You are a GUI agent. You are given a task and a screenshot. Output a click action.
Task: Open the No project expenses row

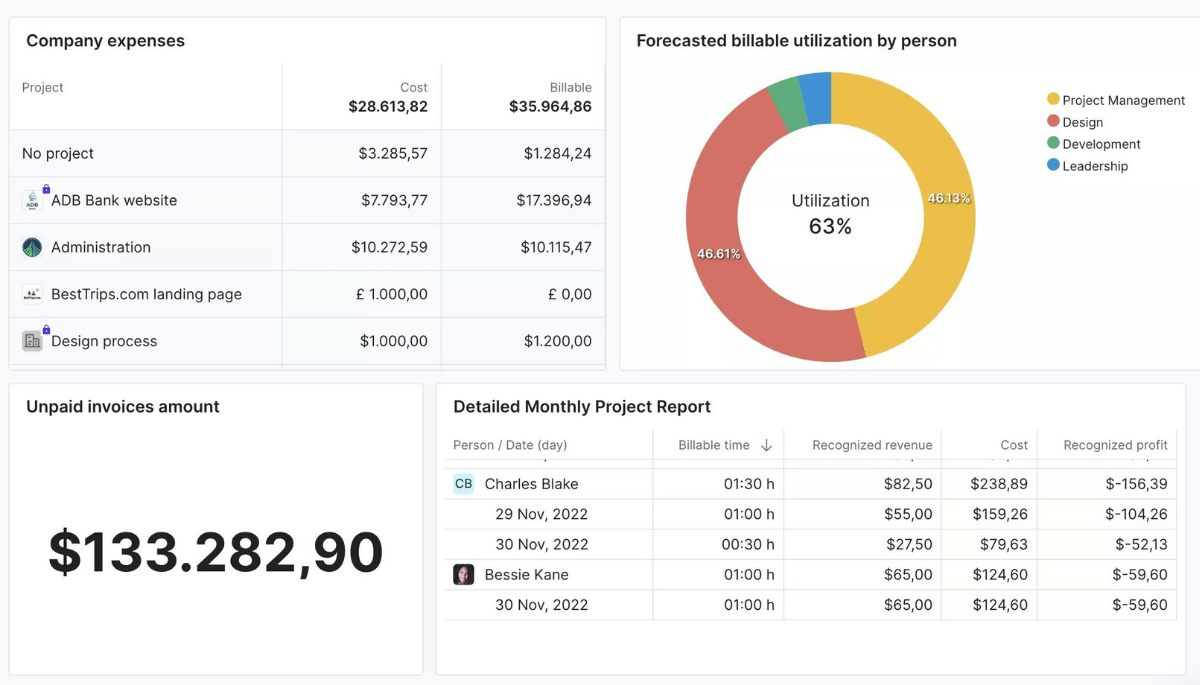point(58,154)
